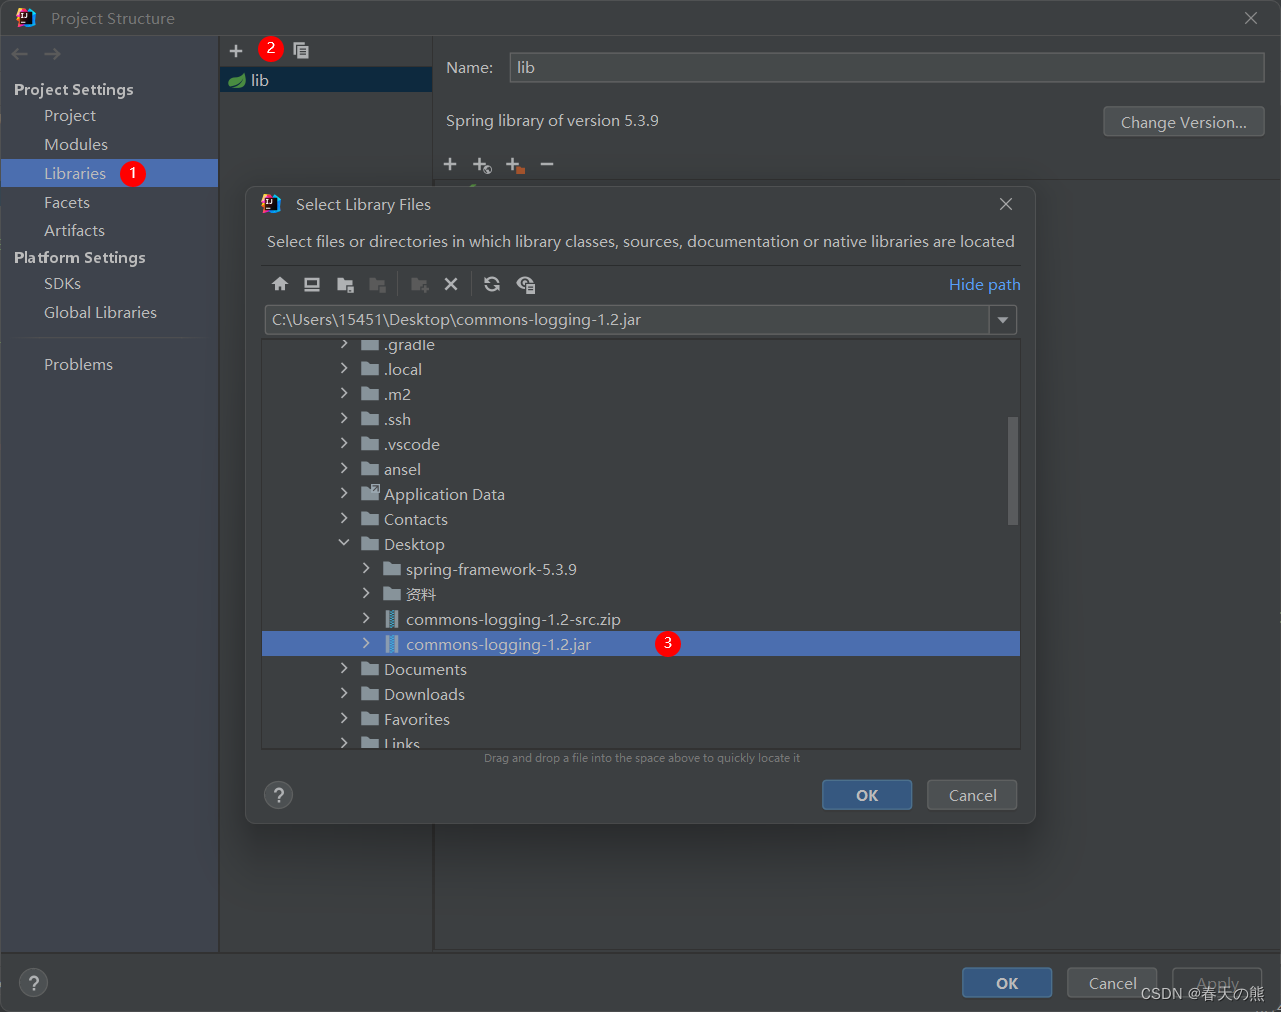Open Problems section
This screenshot has height=1012, width=1281.
[x=78, y=365]
